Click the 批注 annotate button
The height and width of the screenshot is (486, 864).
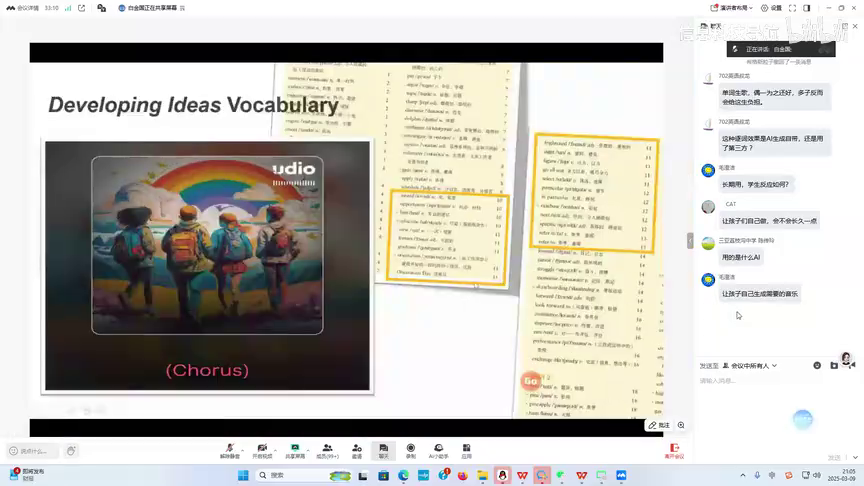(658, 425)
